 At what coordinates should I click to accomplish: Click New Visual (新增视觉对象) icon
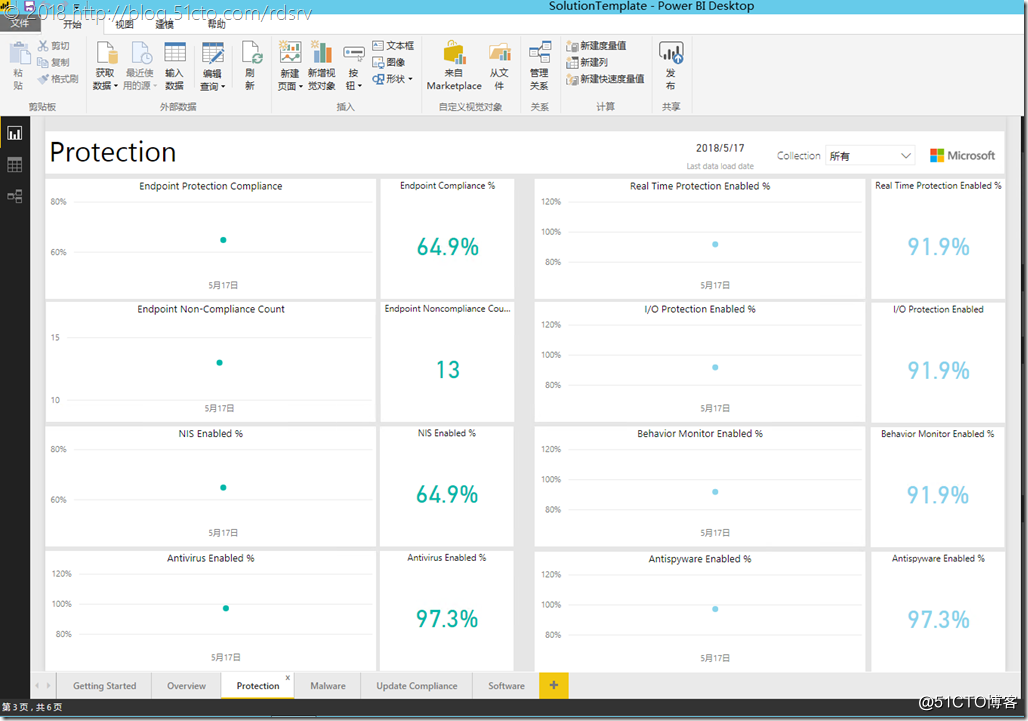click(x=321, y=52)
